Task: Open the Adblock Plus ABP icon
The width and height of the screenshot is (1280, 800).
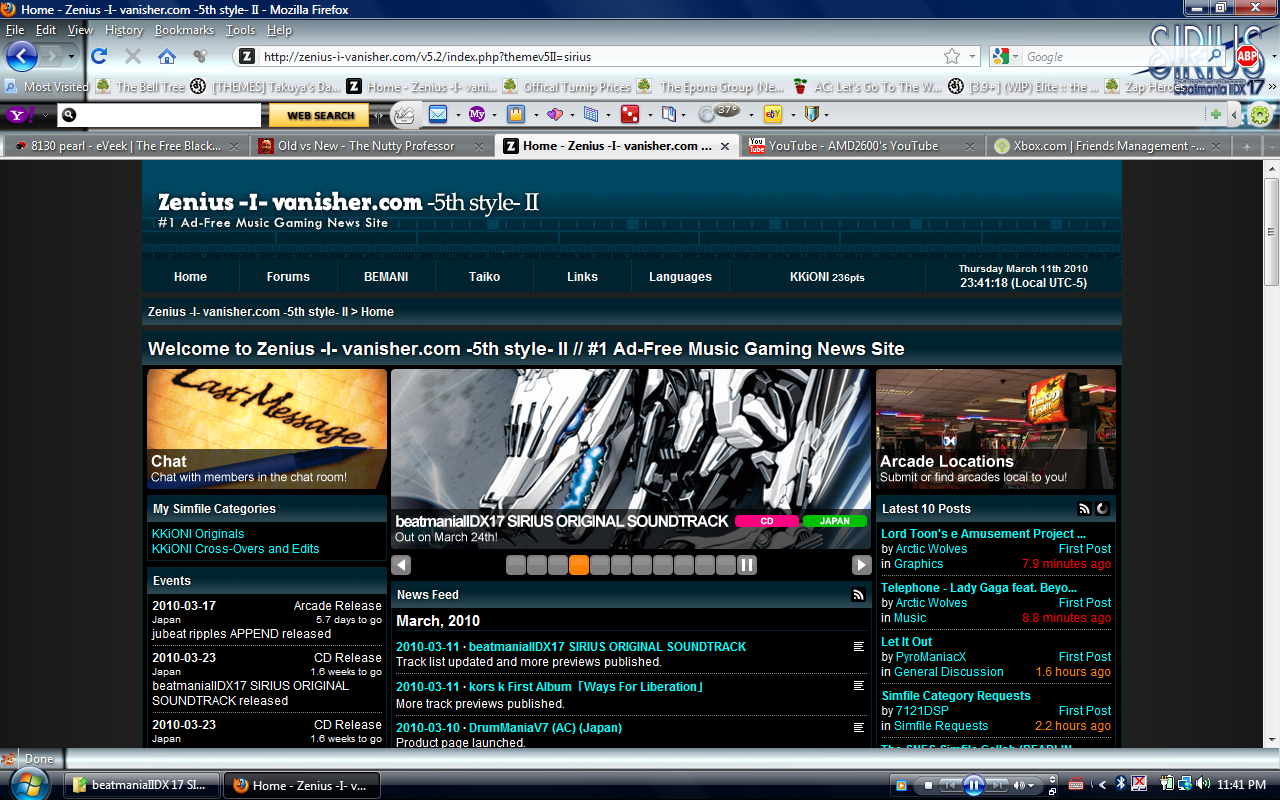Action: tap(1246, 57)
